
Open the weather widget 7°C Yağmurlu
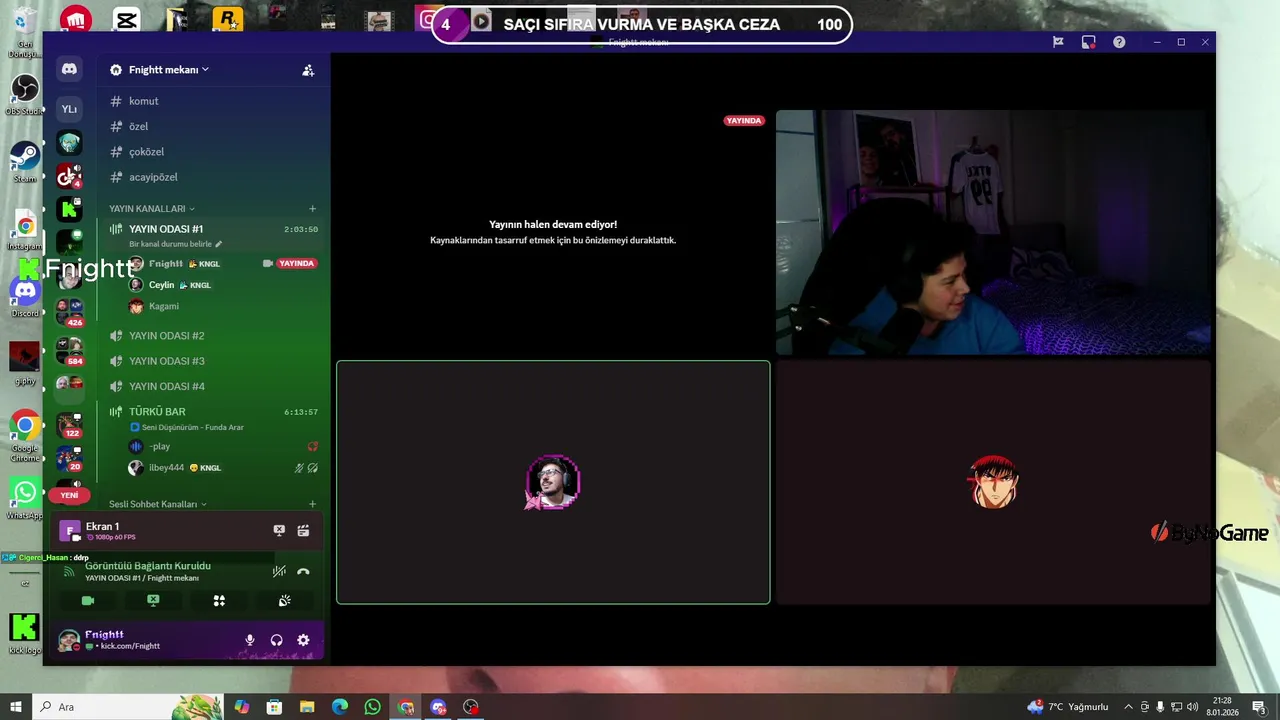pos(1068,707)
